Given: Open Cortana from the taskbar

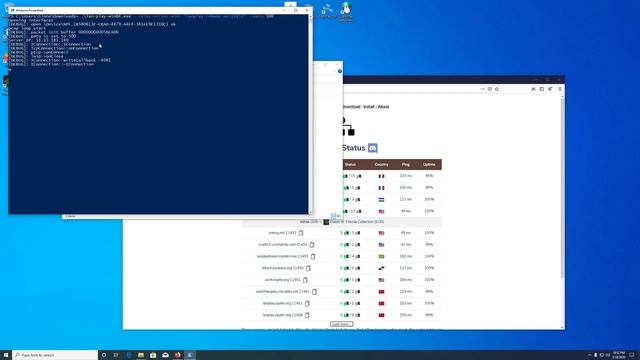Looking at the screenshot, I should 104,355.
